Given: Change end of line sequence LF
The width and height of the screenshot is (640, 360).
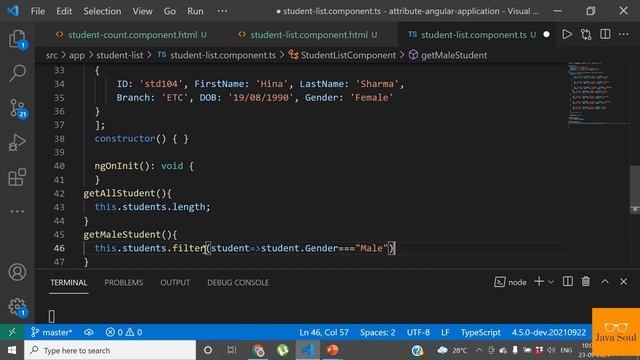Looking at the screenshot, I should [x=445, y=332].
